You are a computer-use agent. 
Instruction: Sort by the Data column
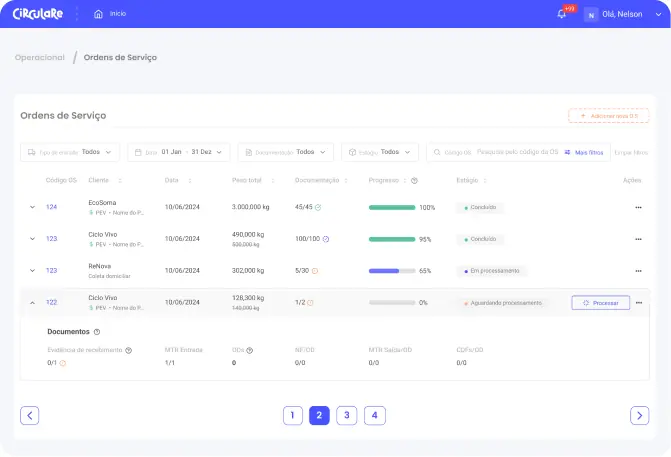click(190, 181)
